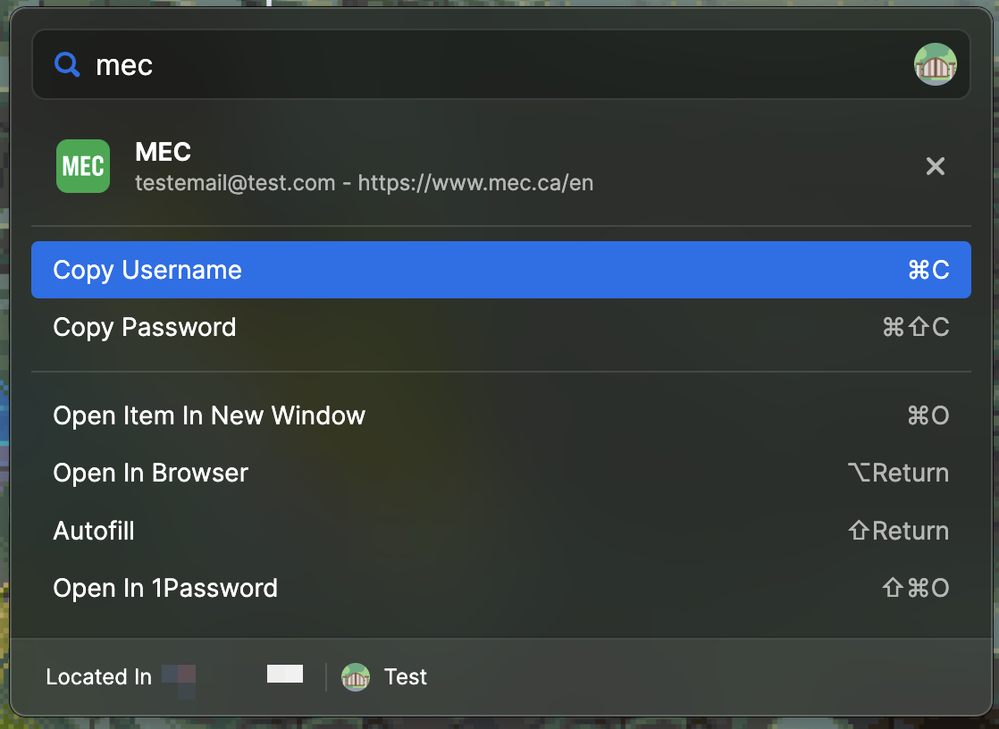Click the testemail@test.com subtitle text

coord(235,184)
